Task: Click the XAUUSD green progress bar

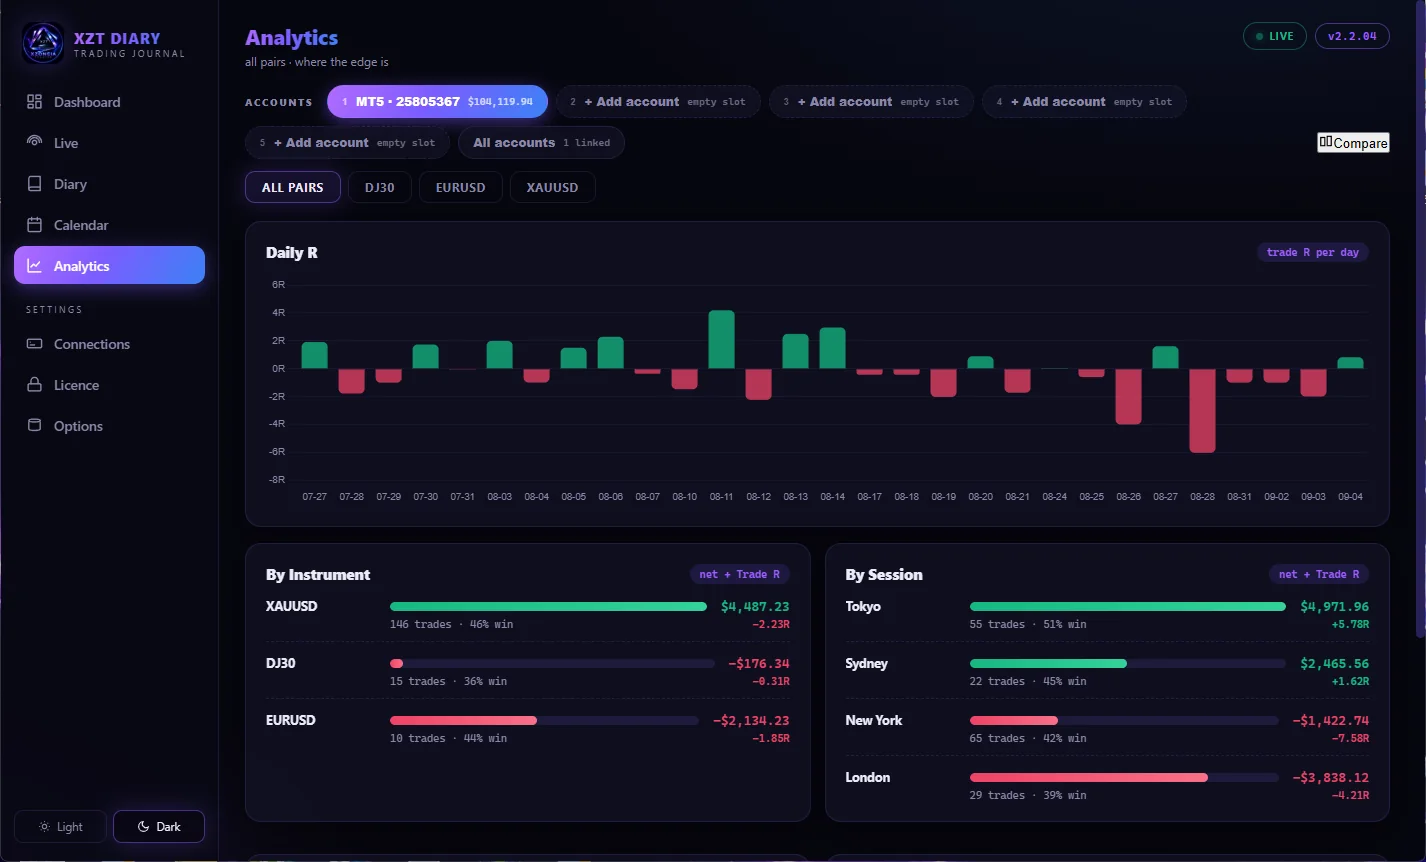Action: point(548,607)
